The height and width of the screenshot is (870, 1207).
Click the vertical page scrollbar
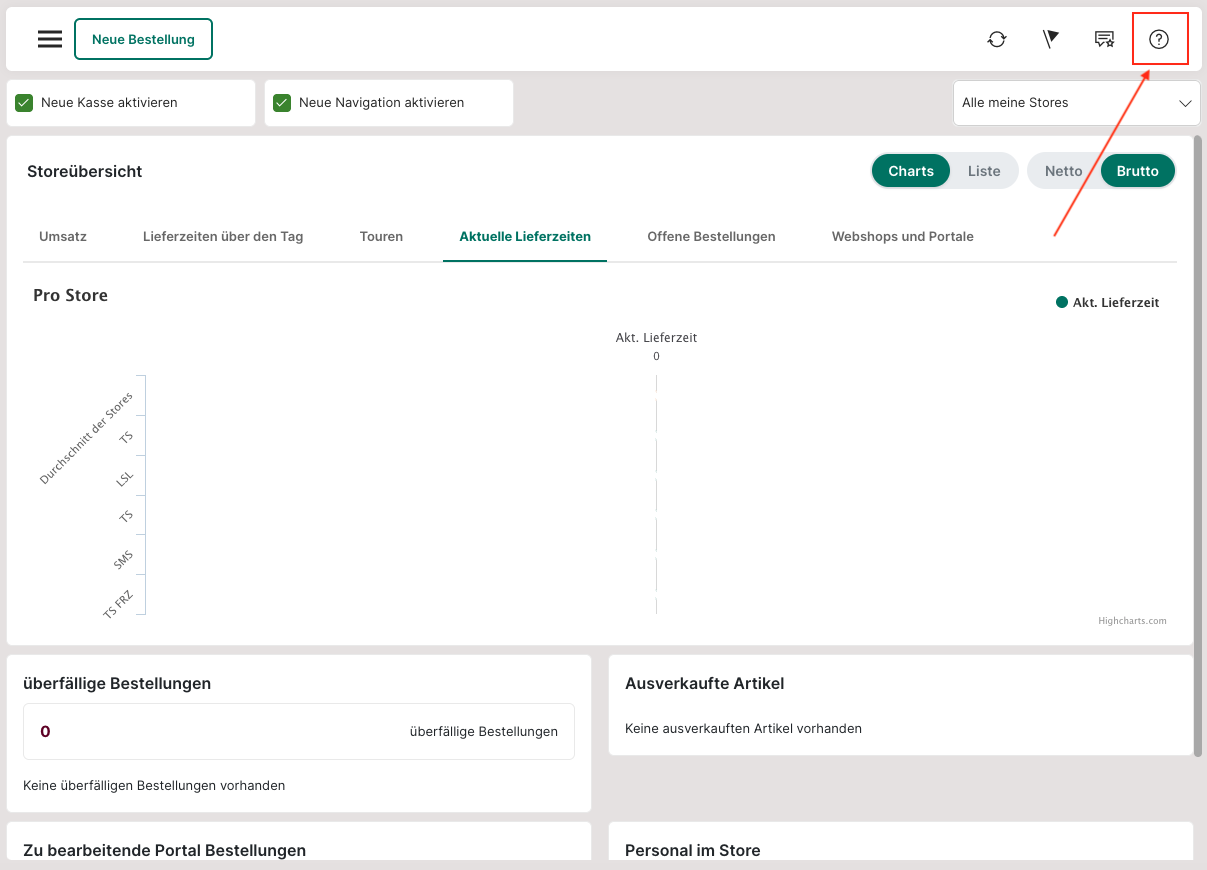[x=1197, y=450]
